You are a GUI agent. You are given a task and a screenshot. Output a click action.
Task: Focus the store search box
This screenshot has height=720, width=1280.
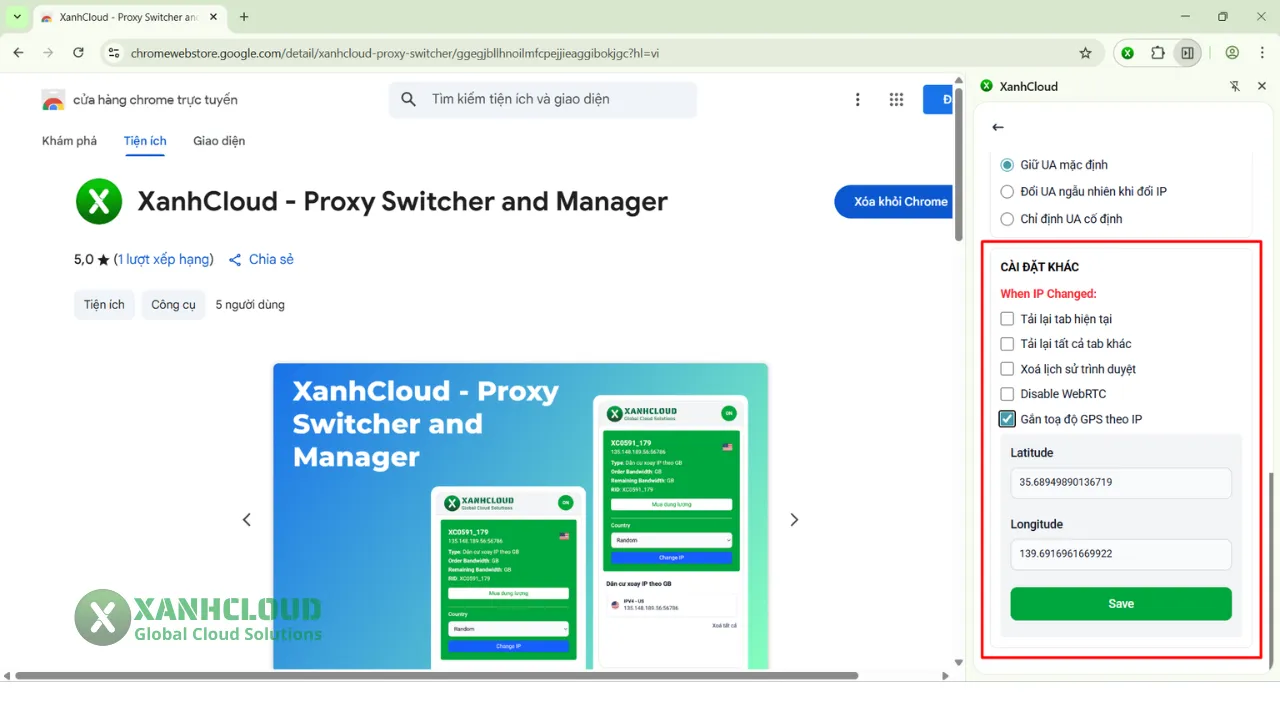(x=543, y=99)
